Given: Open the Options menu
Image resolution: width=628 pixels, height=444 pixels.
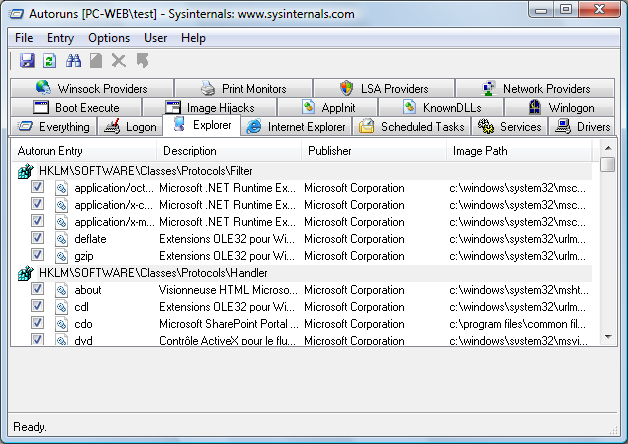Looking at the screenshot, I should pyautogui.click(x=109, y=38).
